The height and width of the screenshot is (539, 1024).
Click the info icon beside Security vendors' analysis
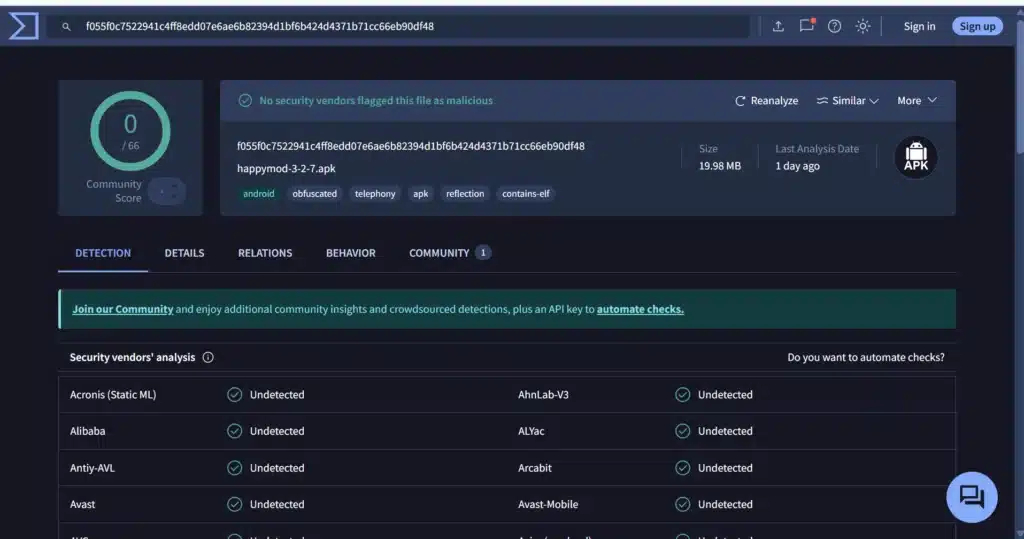(208, 357)
